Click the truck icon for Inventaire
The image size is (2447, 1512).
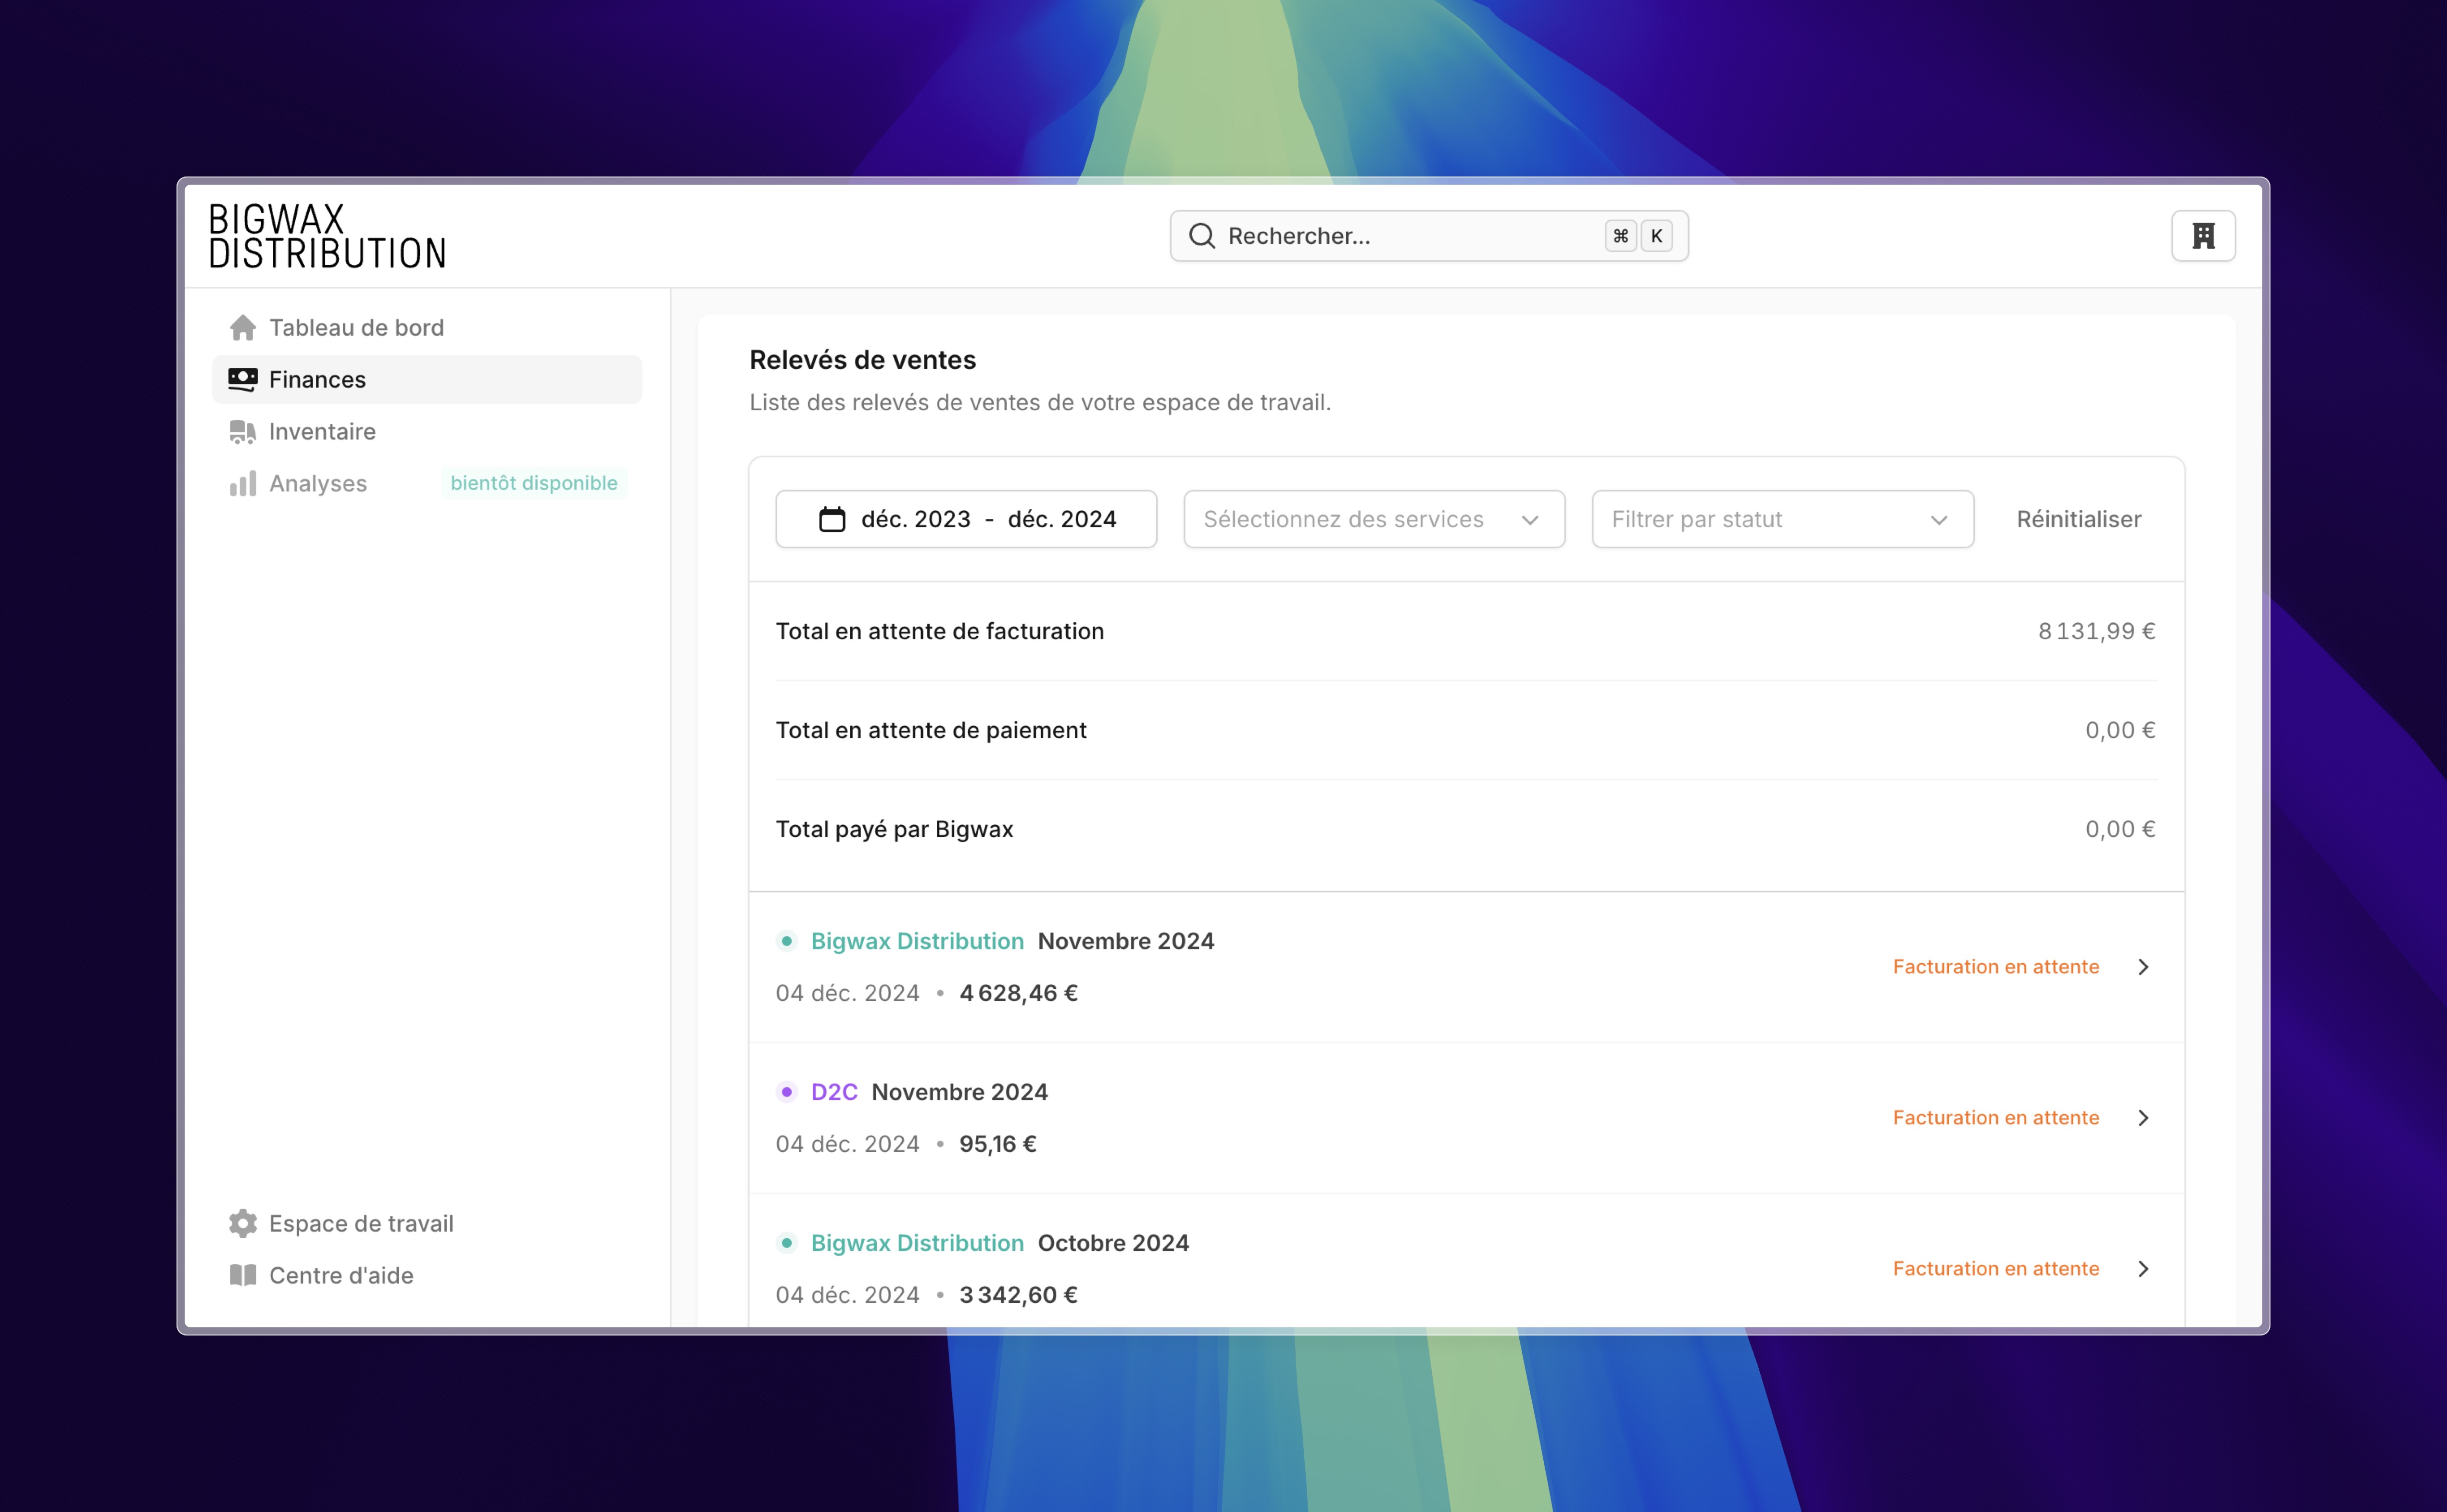tap(242, 432)
